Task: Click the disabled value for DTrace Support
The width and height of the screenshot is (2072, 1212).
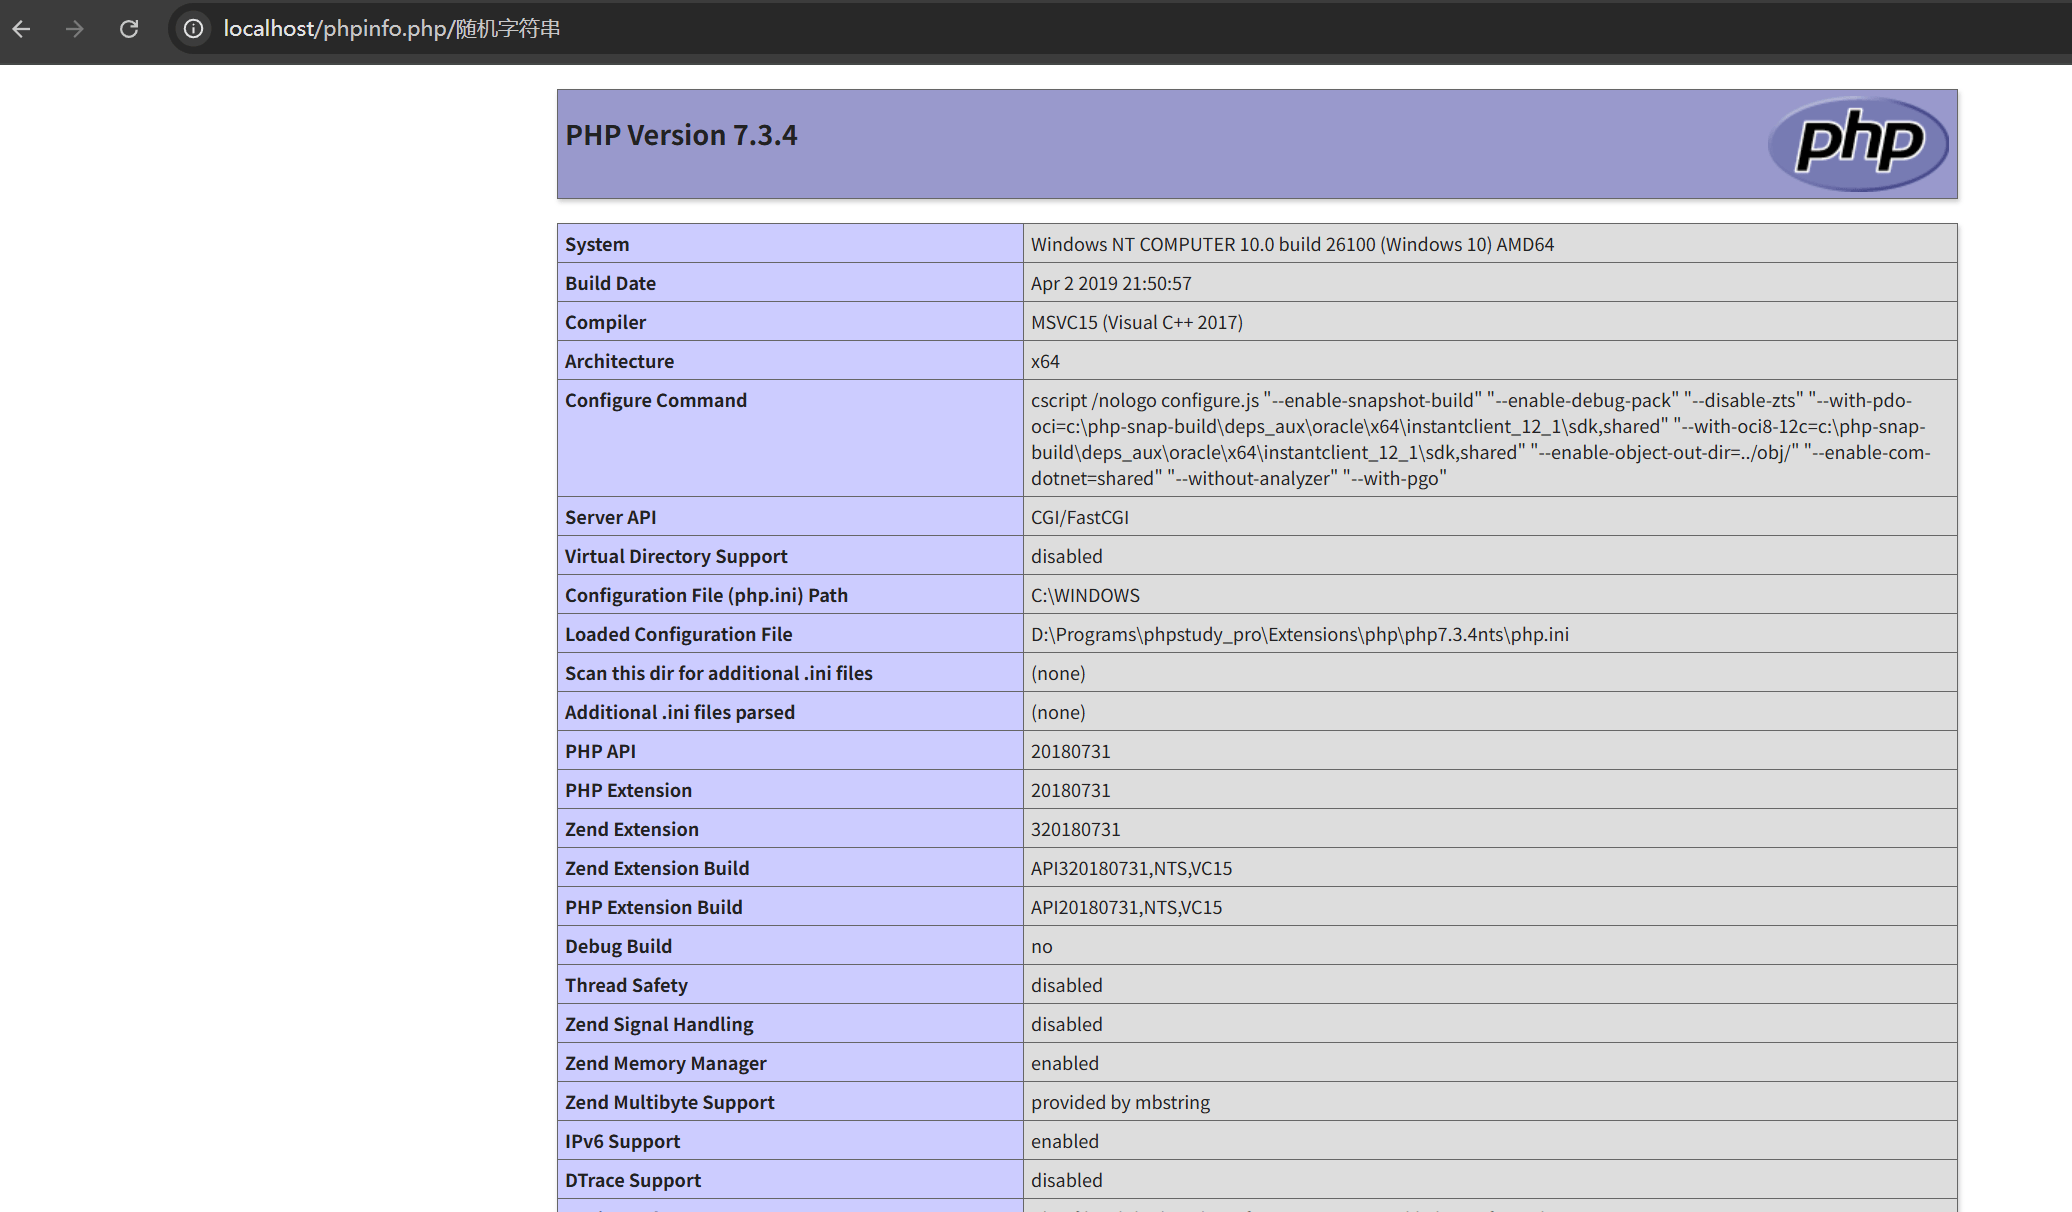Action: 1067,1180
